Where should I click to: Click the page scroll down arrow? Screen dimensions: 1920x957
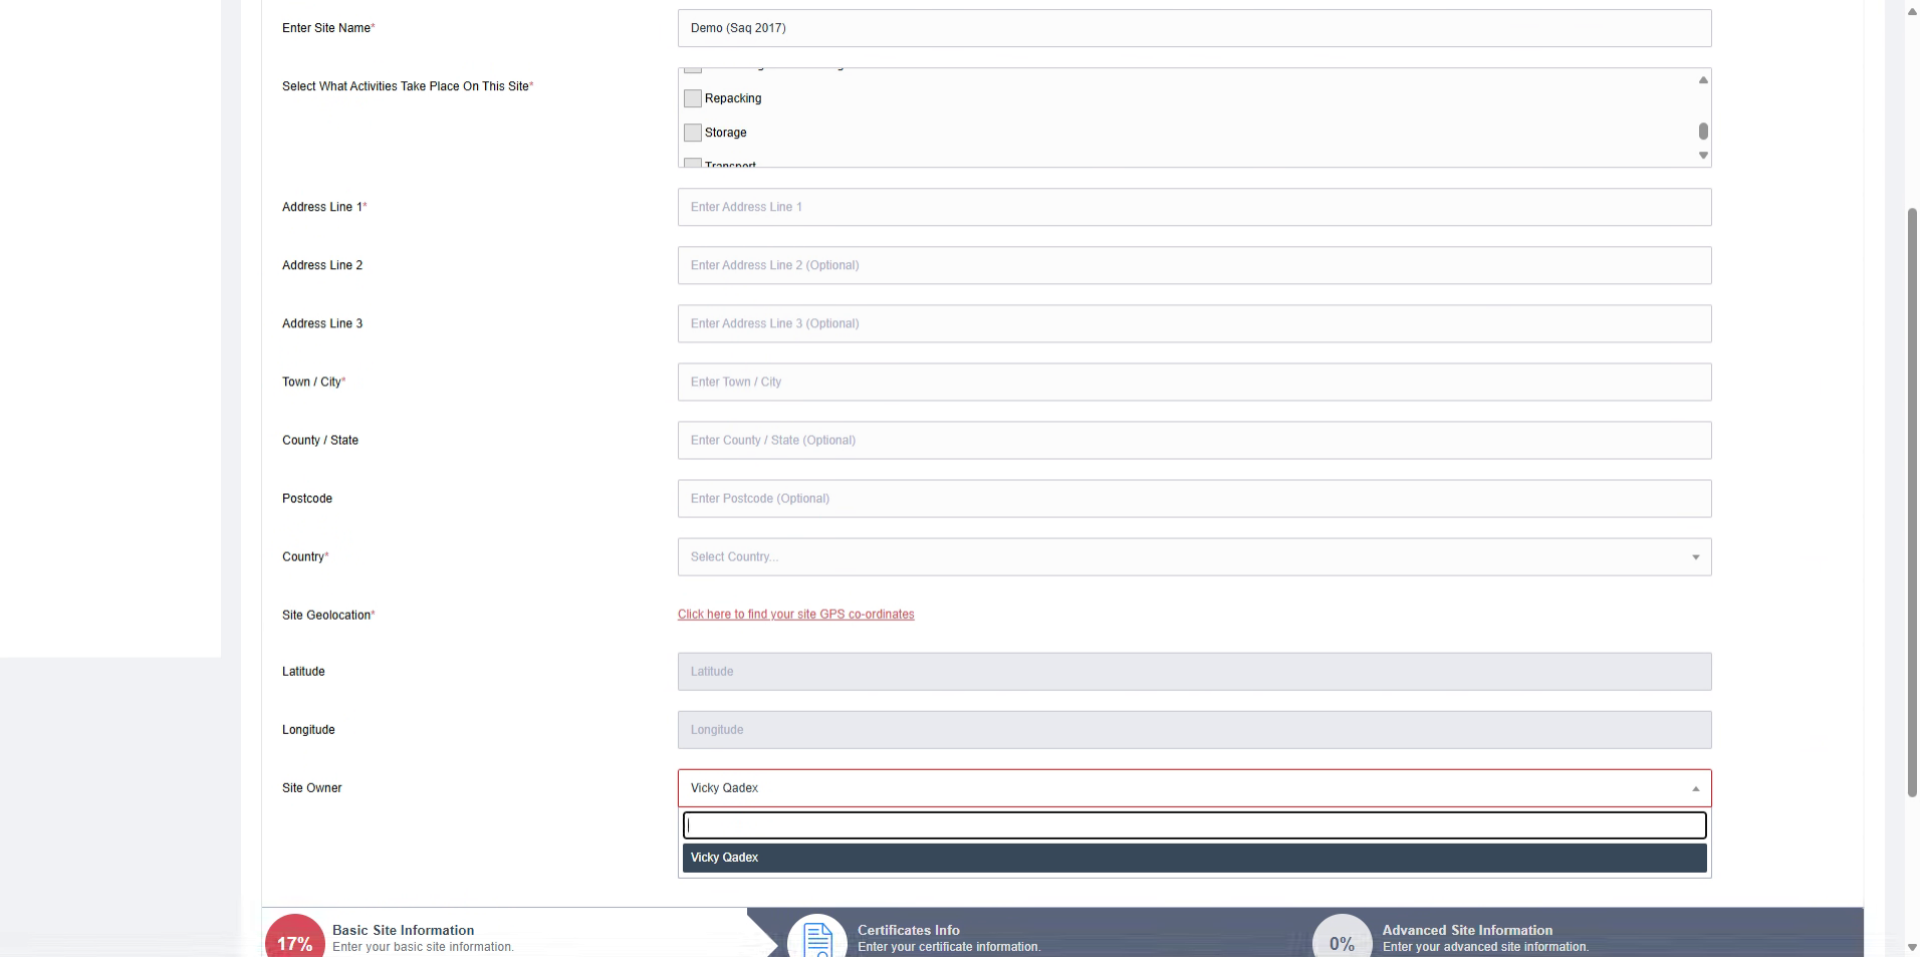1912,947
